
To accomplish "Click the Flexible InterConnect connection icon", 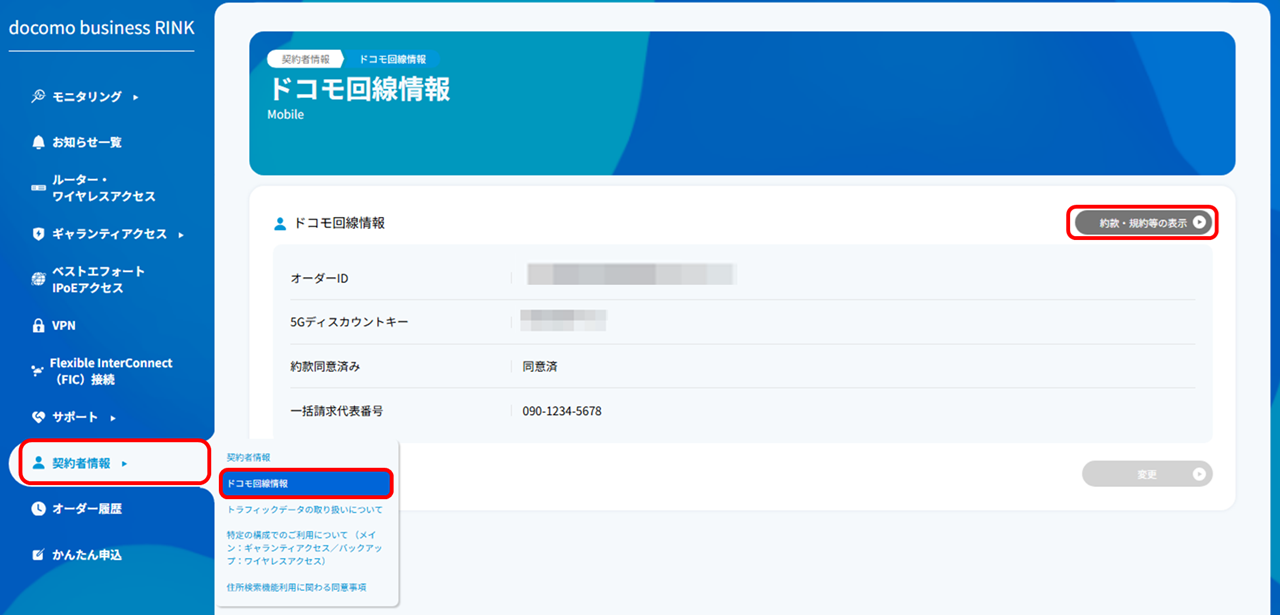I will [x=38, y=371].
